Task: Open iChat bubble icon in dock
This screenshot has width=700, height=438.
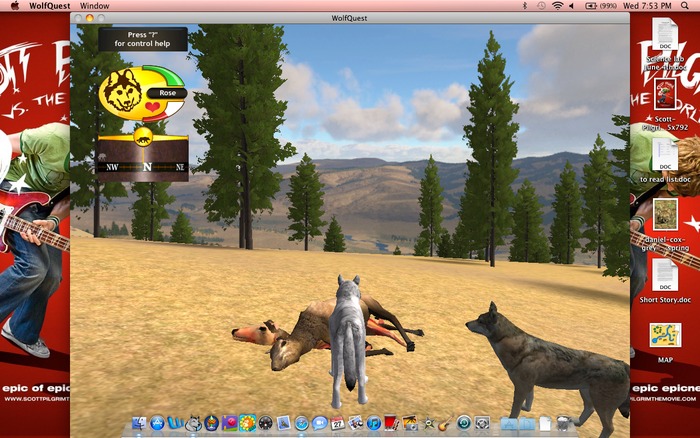Action: 320,423
